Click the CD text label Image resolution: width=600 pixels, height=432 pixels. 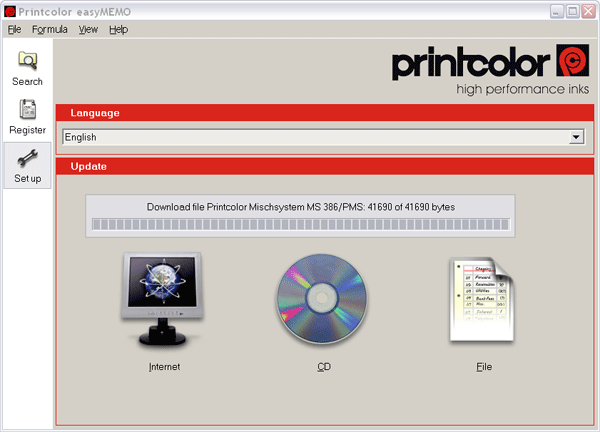[324, 367]
